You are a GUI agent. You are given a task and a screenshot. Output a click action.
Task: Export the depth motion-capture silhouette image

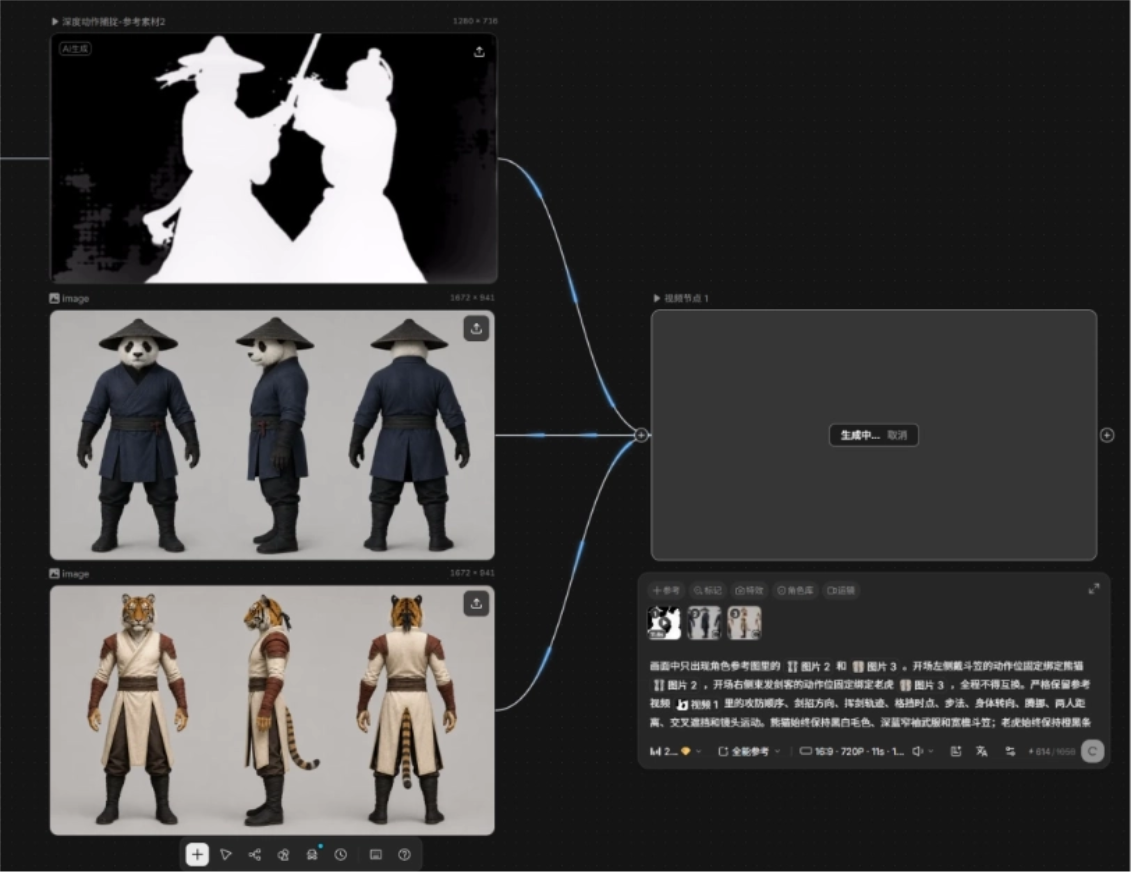pyautogui.click(x=479, y=52)
